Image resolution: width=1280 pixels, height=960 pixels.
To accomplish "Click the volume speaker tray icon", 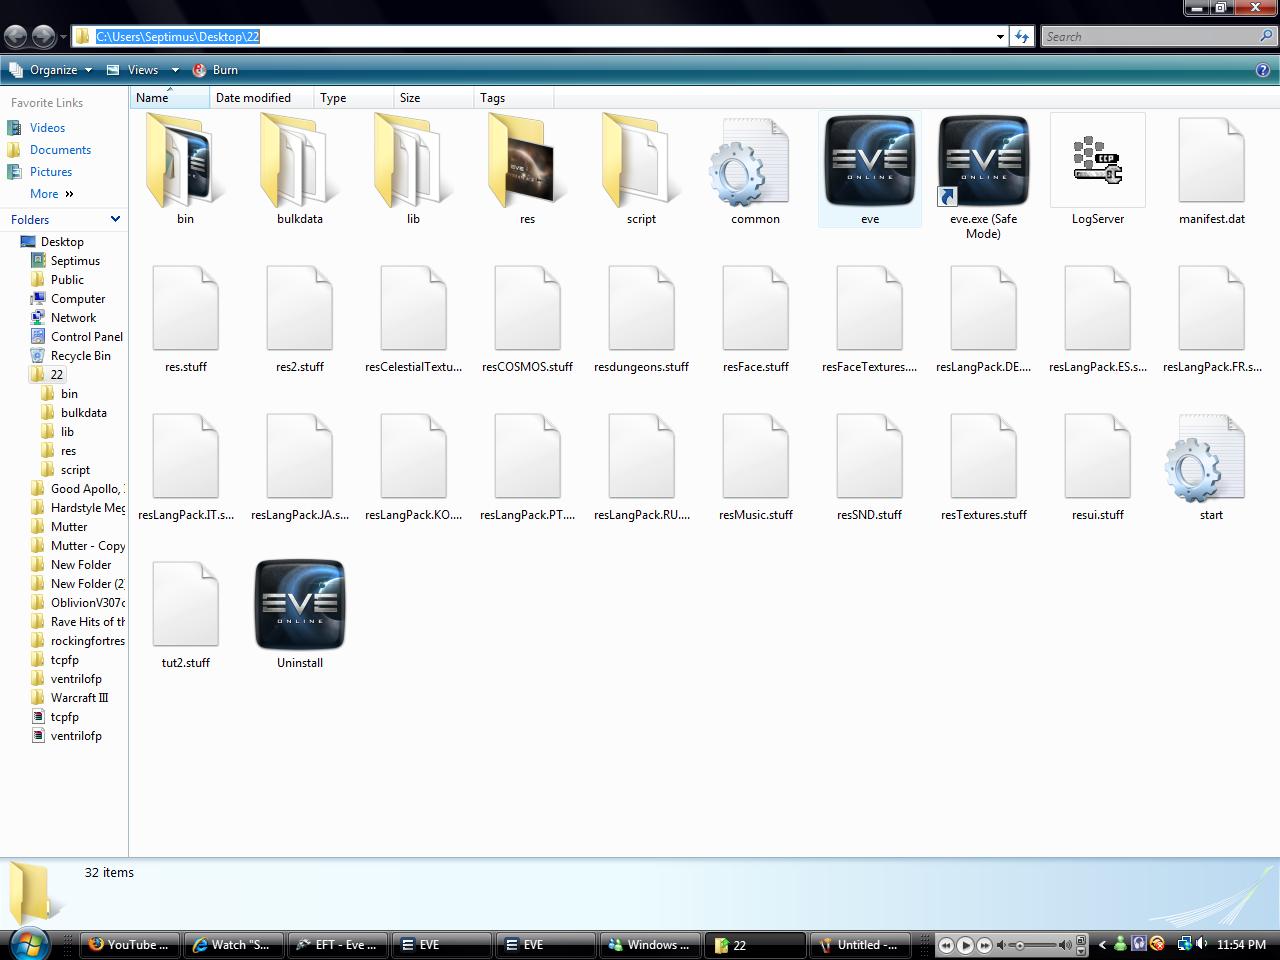I will [x=1201, y=944].
